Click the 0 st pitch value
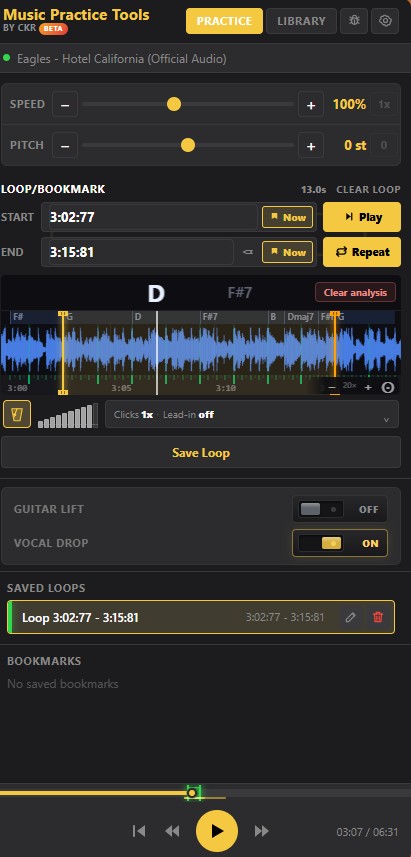Screen dimensions: 411x857 (x=355, y=145)
